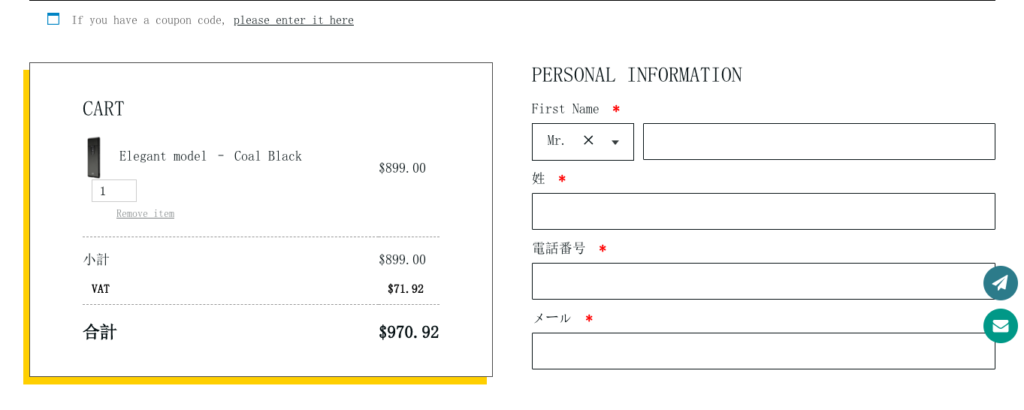
Task: Click the 合計 total amount $970.92
Action: (409, 332)
